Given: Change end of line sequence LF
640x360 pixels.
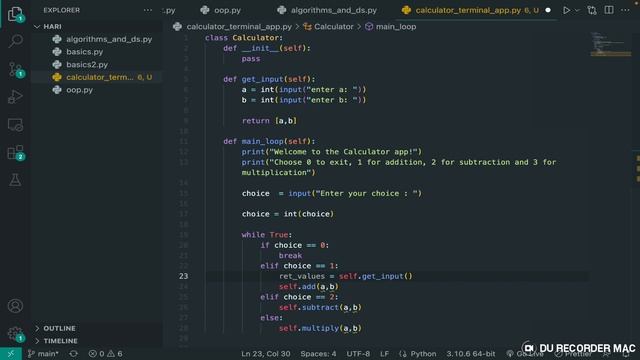Looking at the screenshot, I should [384, 353].
